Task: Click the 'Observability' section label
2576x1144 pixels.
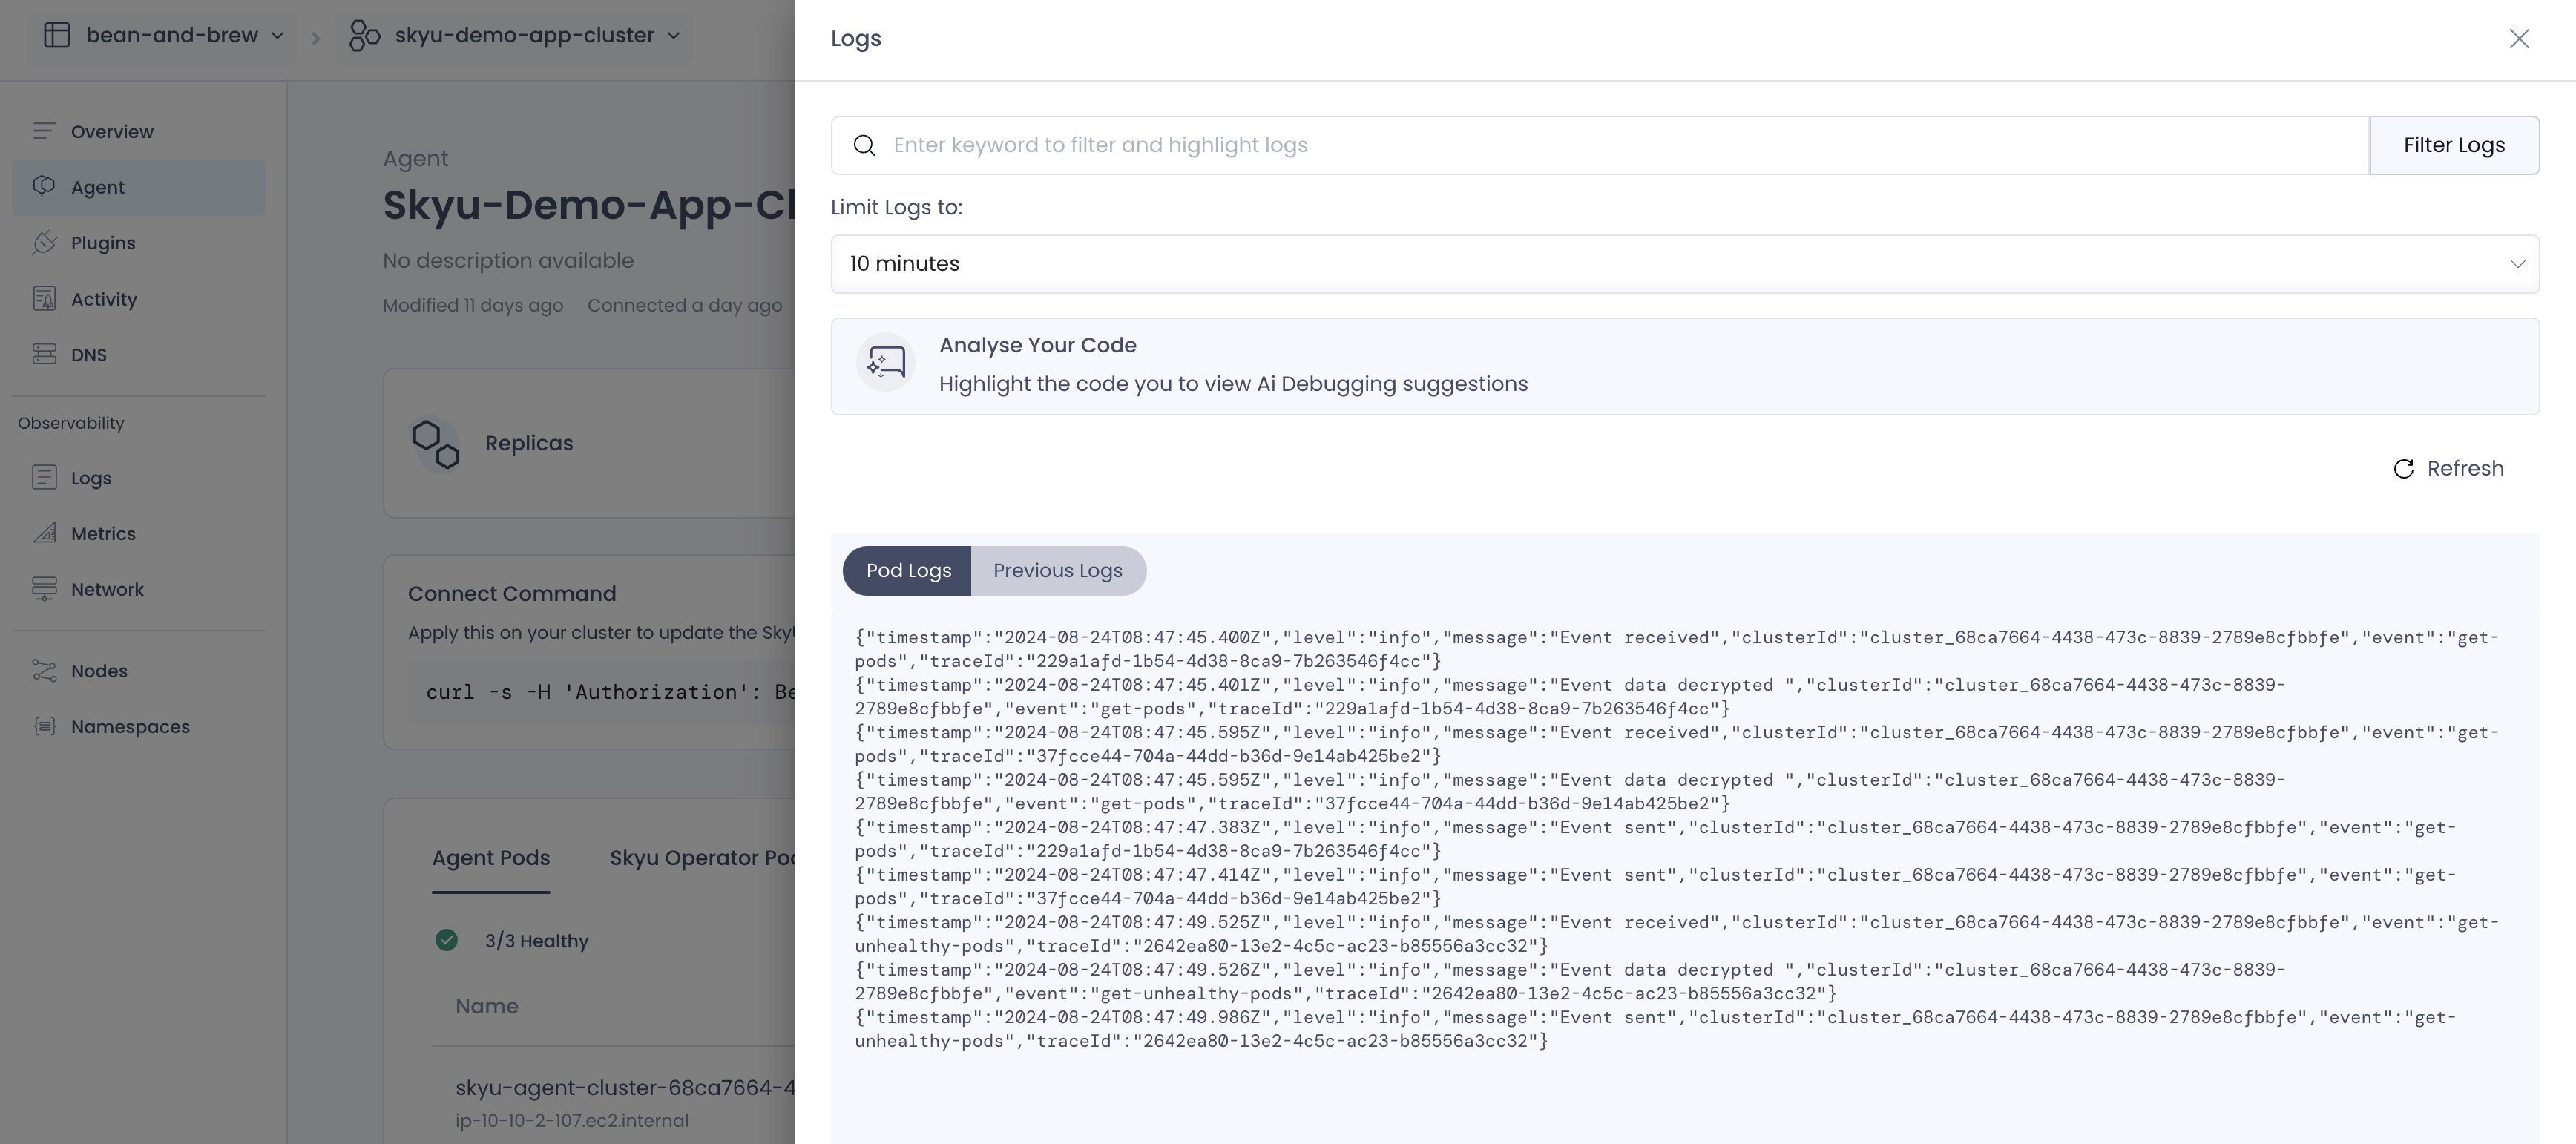Action: pos(71,424)
